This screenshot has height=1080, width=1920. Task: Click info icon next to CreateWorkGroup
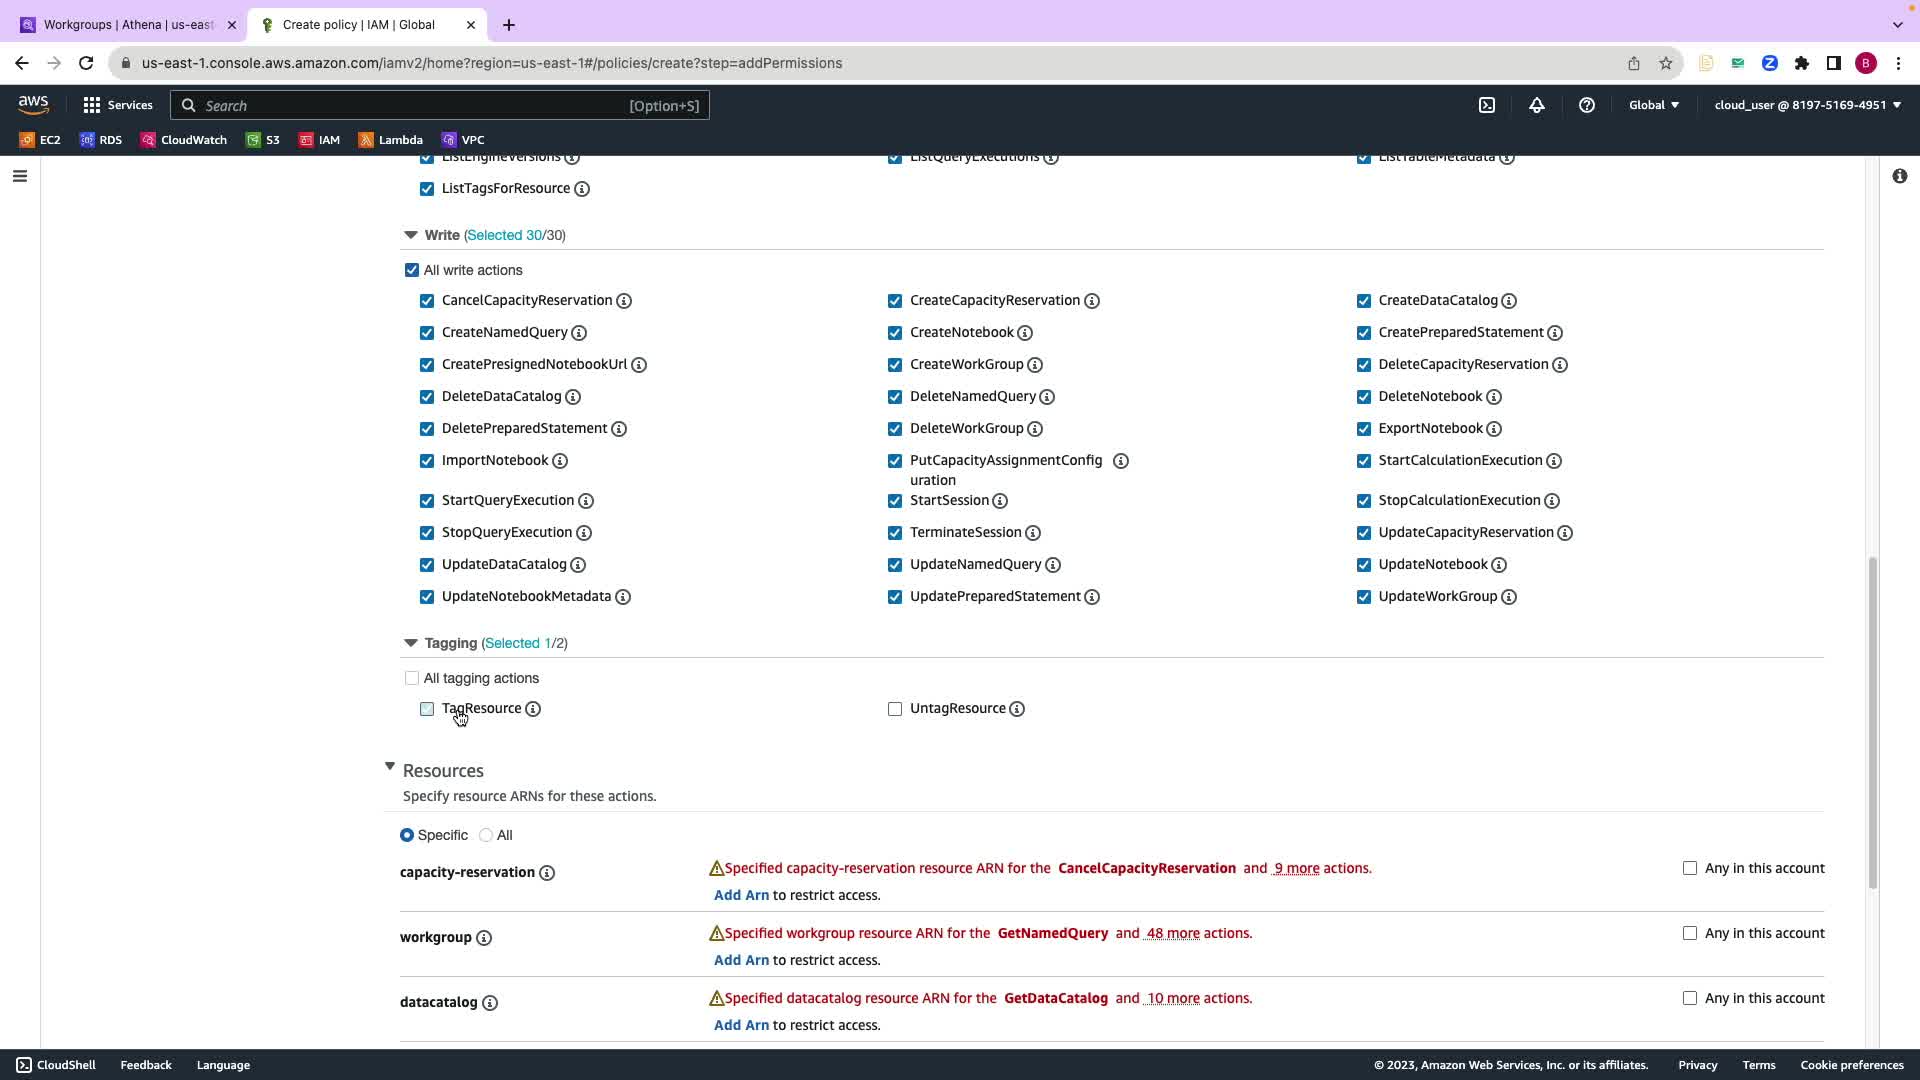(1035, 365)
